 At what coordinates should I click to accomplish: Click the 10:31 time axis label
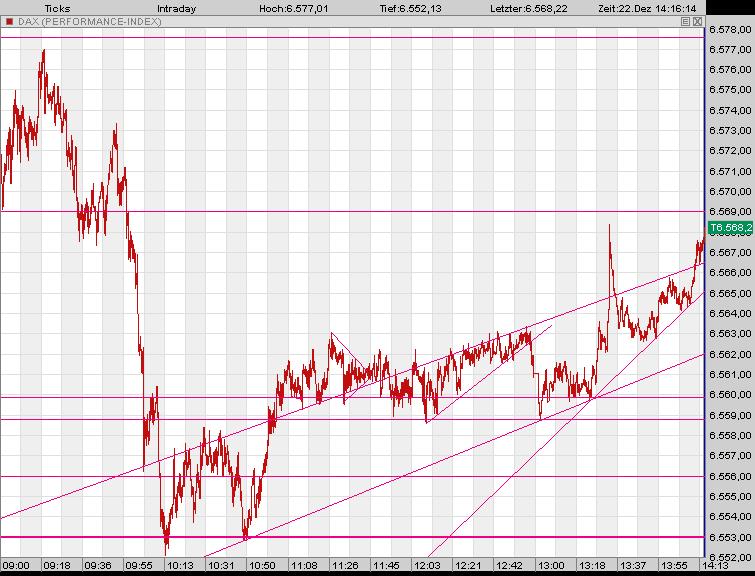[x=221, y=565]
